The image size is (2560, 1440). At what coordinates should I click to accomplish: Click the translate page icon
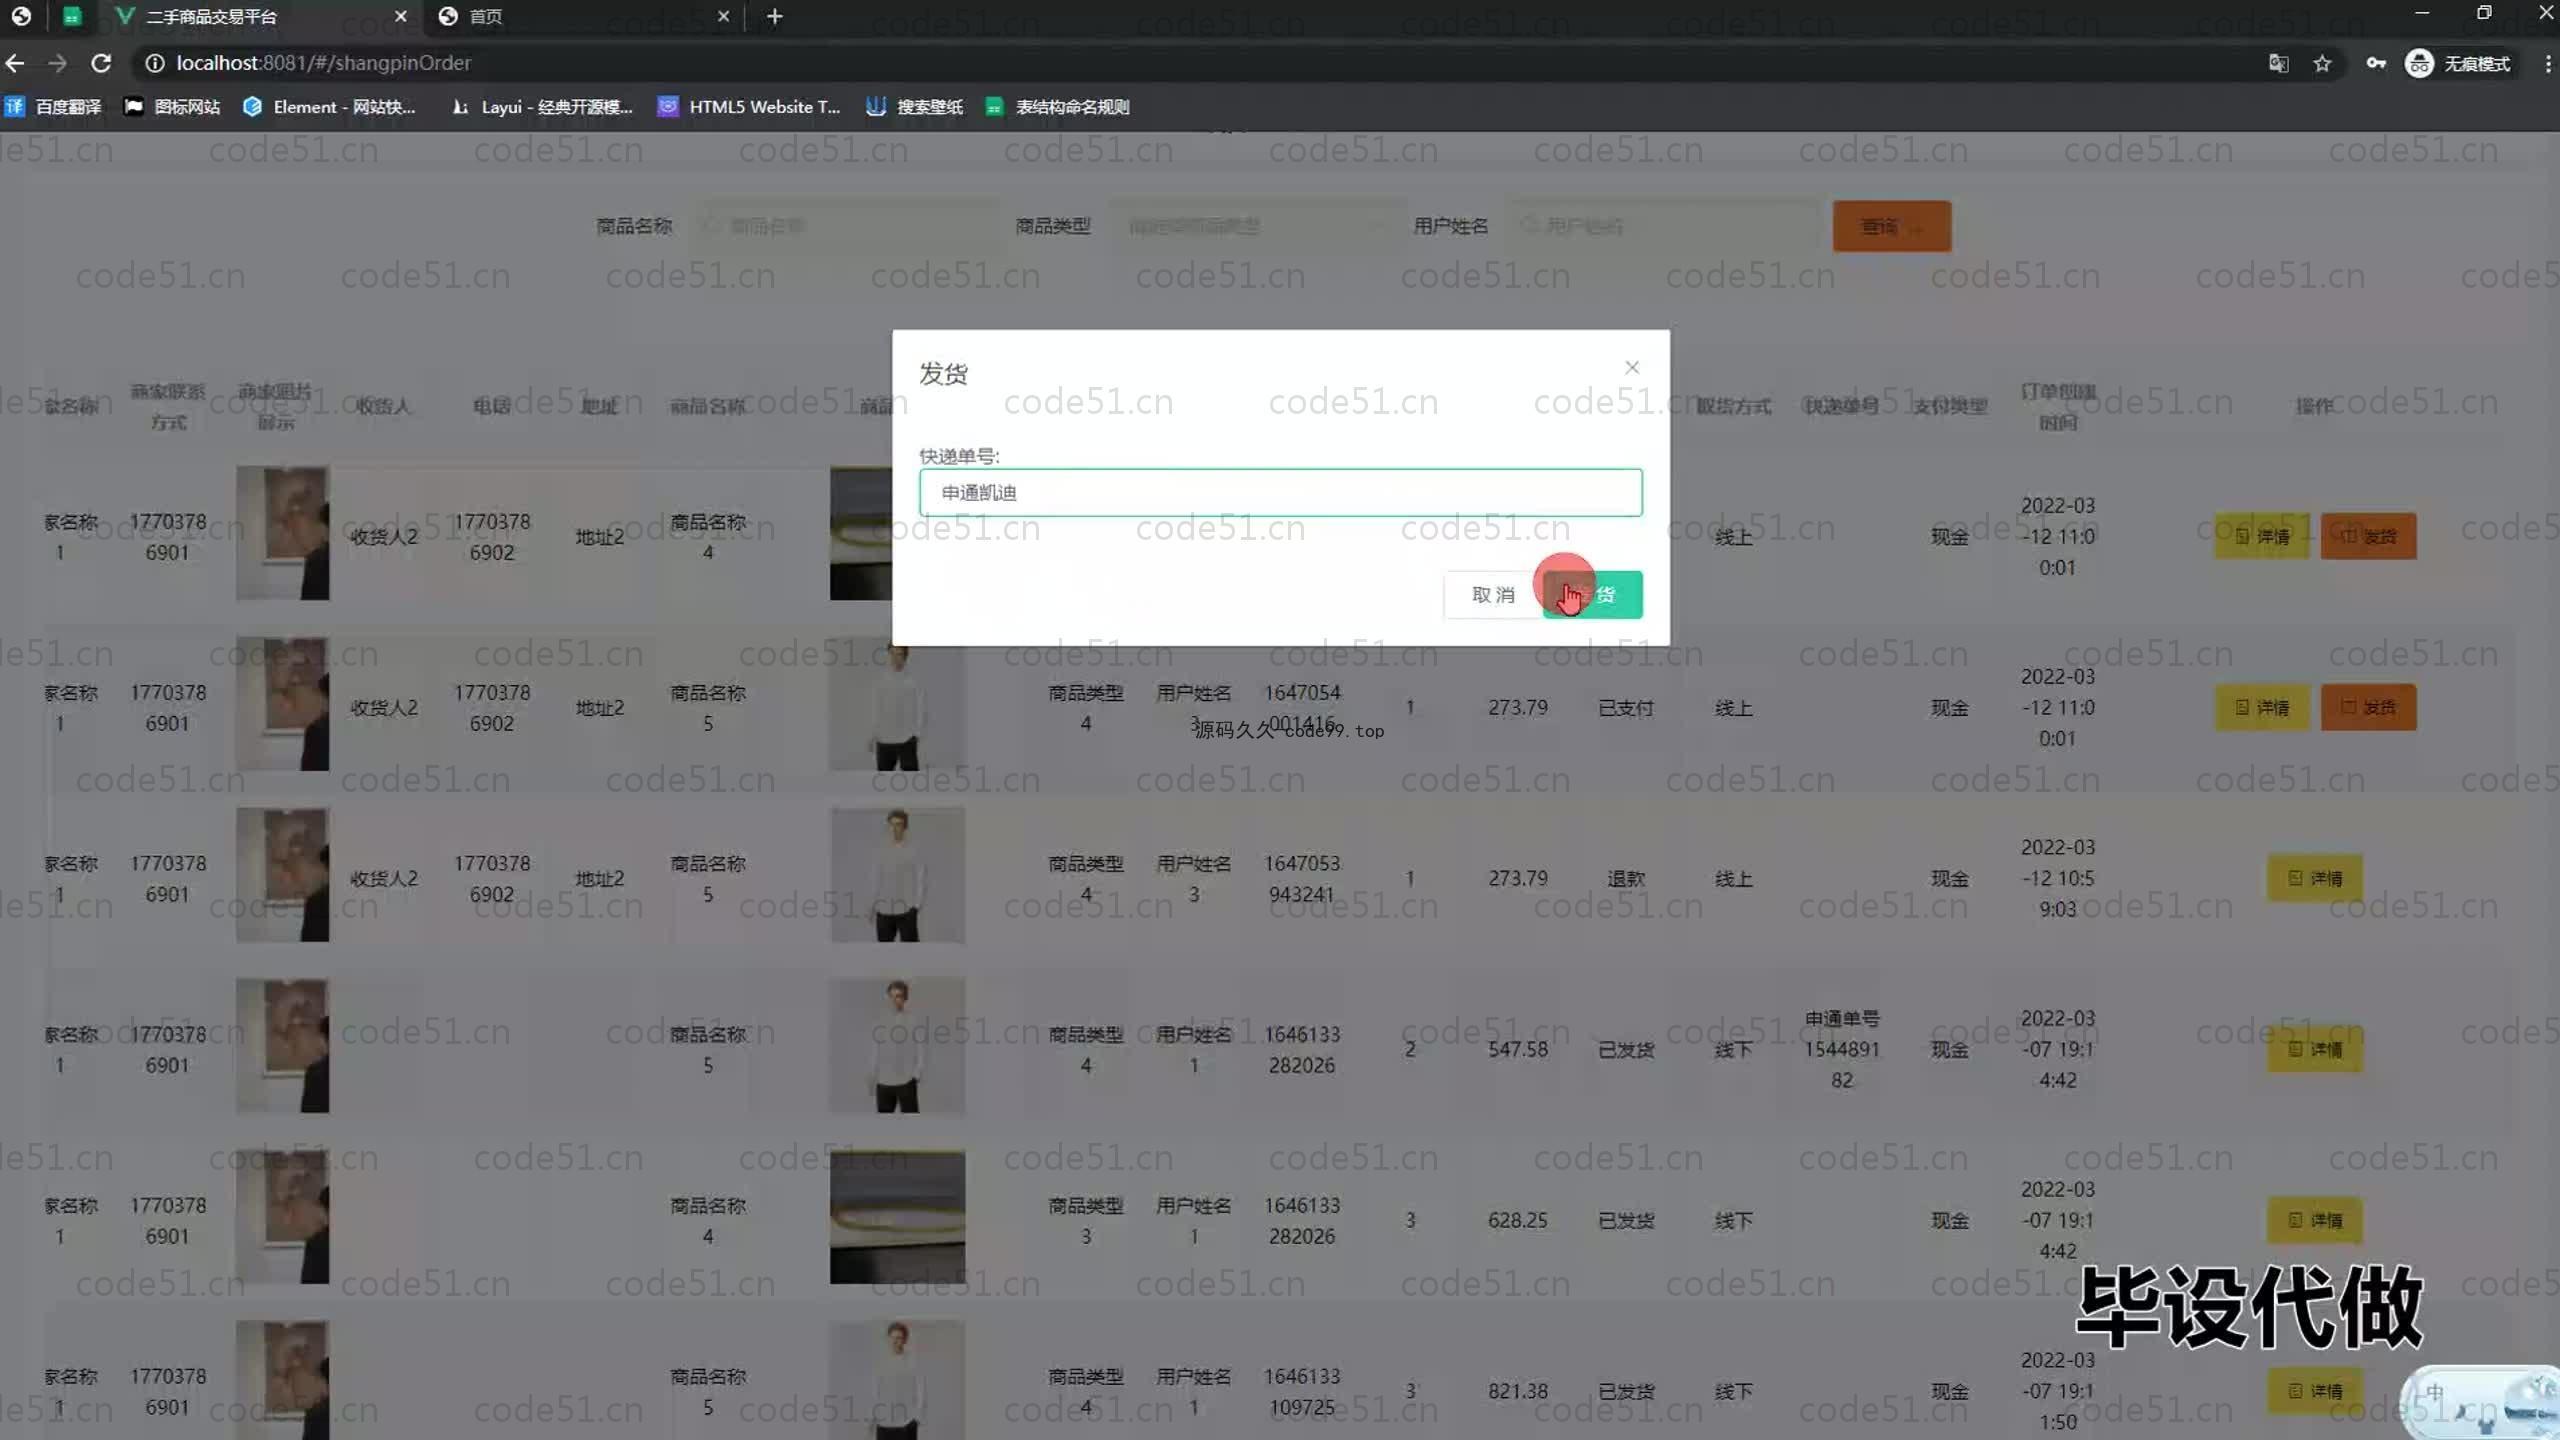(2278, 64)
